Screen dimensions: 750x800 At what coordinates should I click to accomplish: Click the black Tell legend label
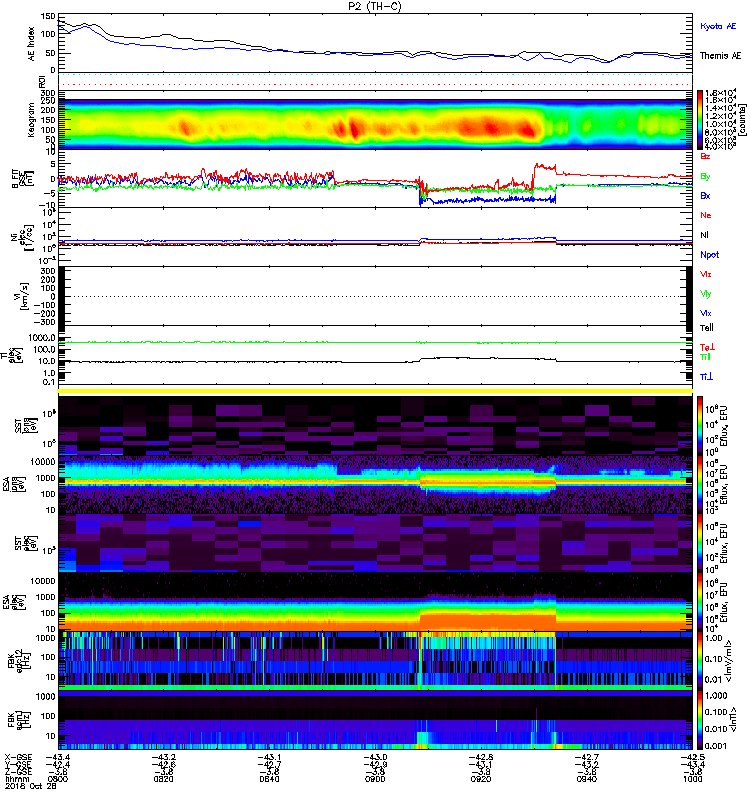coord(707,328)
